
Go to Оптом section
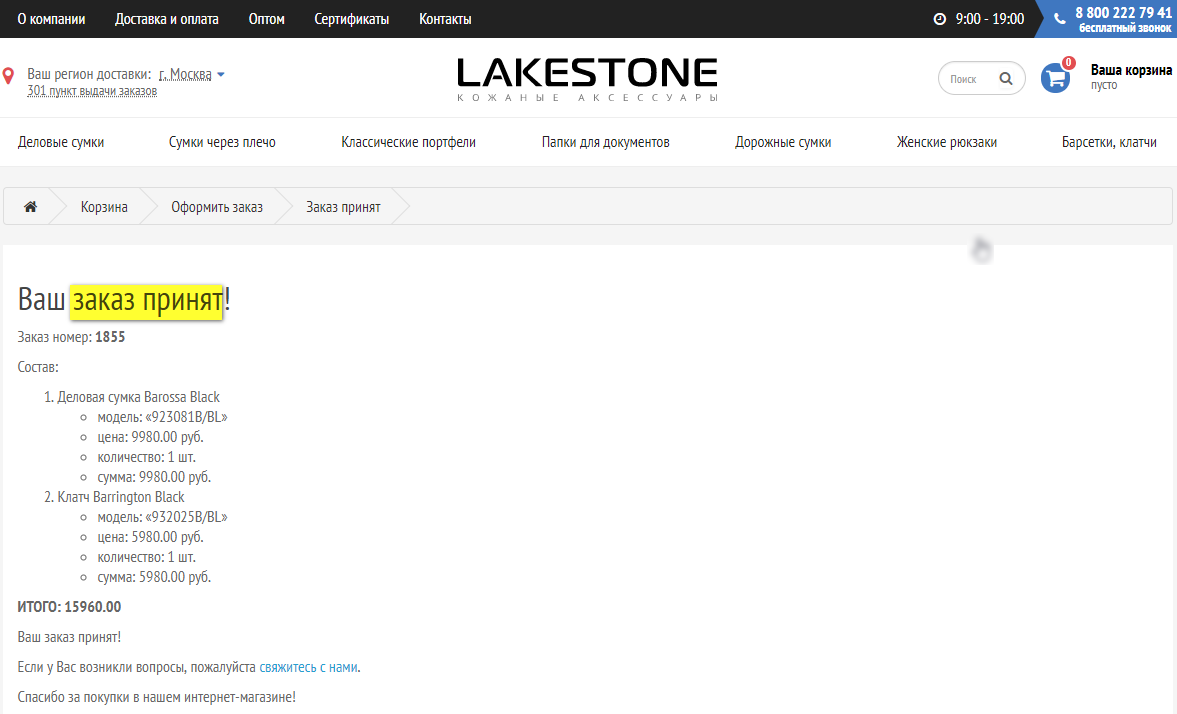coord(266,19)
